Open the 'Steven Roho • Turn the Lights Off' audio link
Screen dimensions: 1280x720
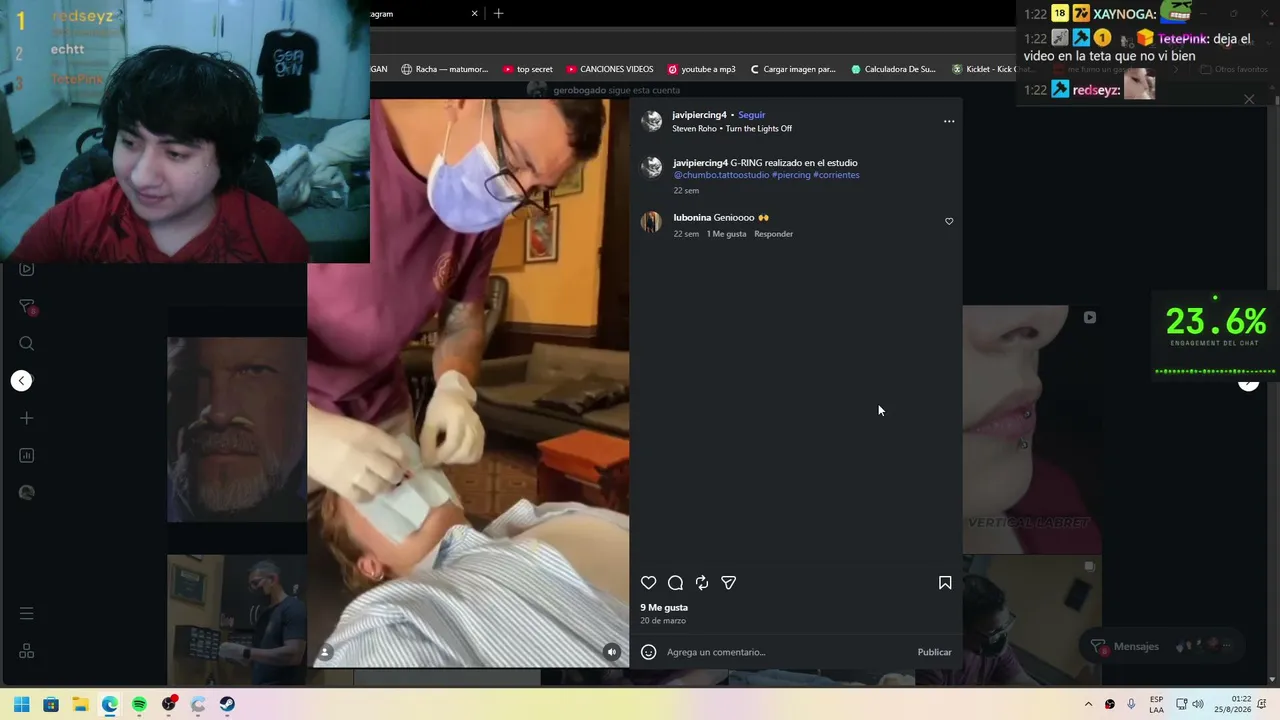(732, 129)
